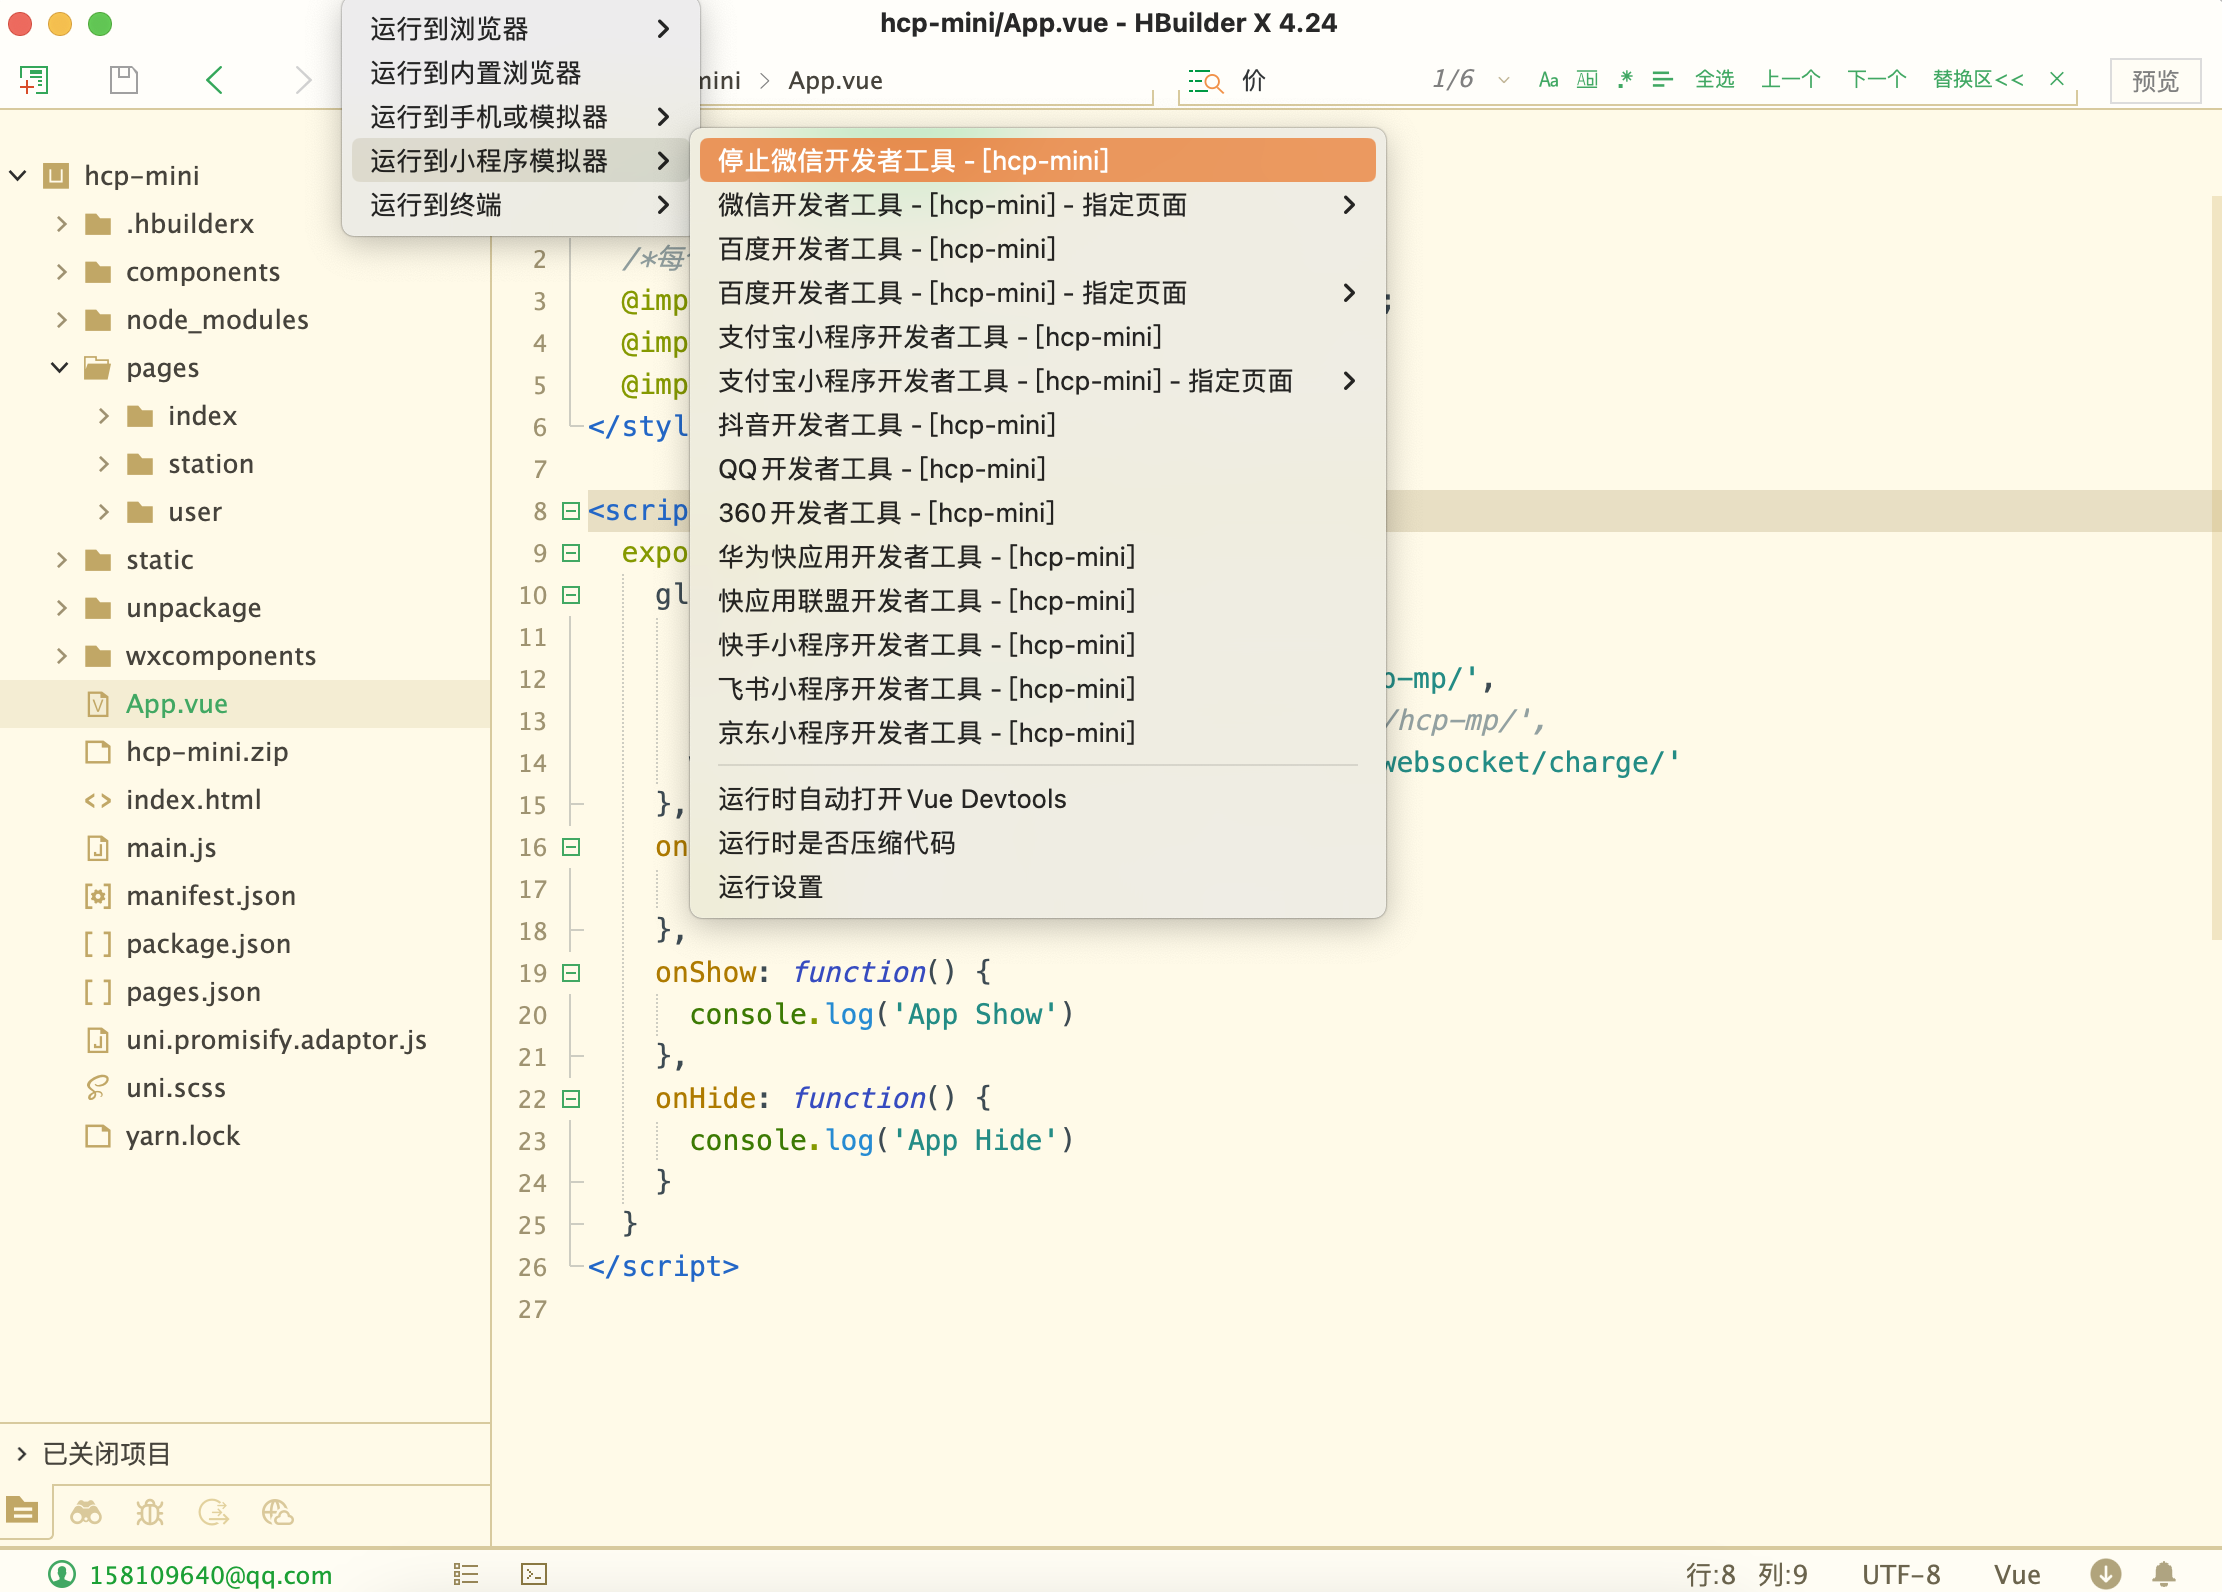Open main.js file
Image resolution: width=2222 pixels, height=1592 pixels.
pyautogui.click(x=171, y=848)
